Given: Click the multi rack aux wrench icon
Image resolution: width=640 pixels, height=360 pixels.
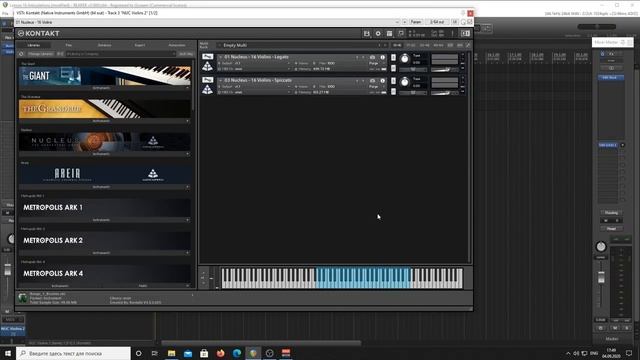Looking at the screenshot, I should [469, 45].
